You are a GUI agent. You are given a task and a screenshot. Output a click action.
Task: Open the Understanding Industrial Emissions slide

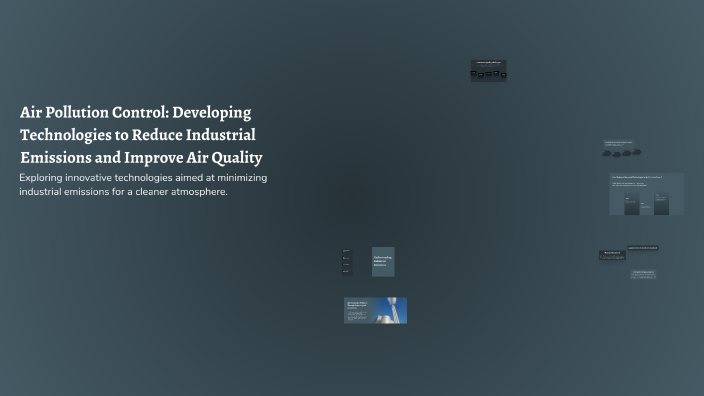[x=383, y=262]
